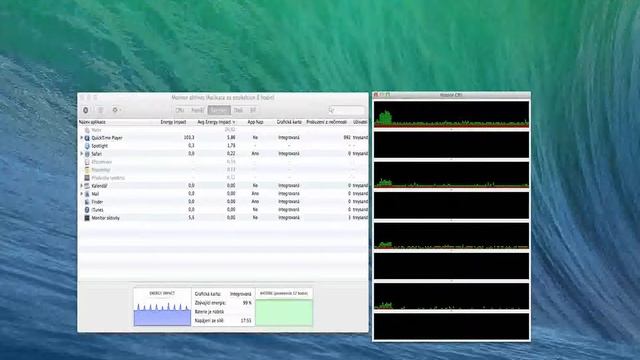640x360 pixels.
Task: Switch to the Paměť tab
Action: pyautogui.click(x=198, y=110)
